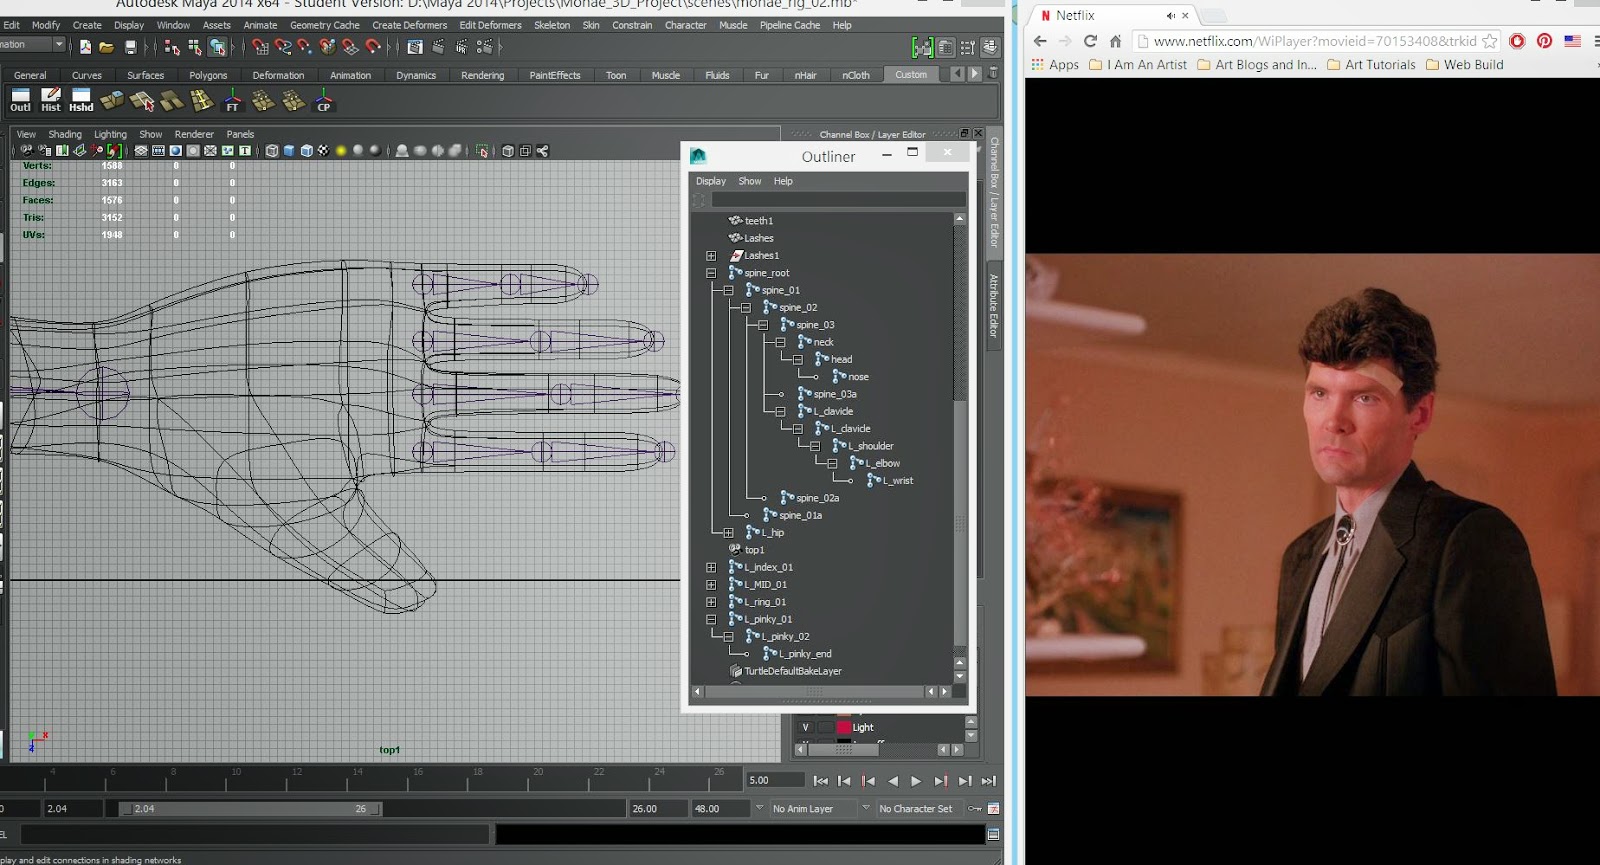Open the Outliner's Display menu
The image size is (1600, 865).
pyautogui.click(x=711, y=181)
